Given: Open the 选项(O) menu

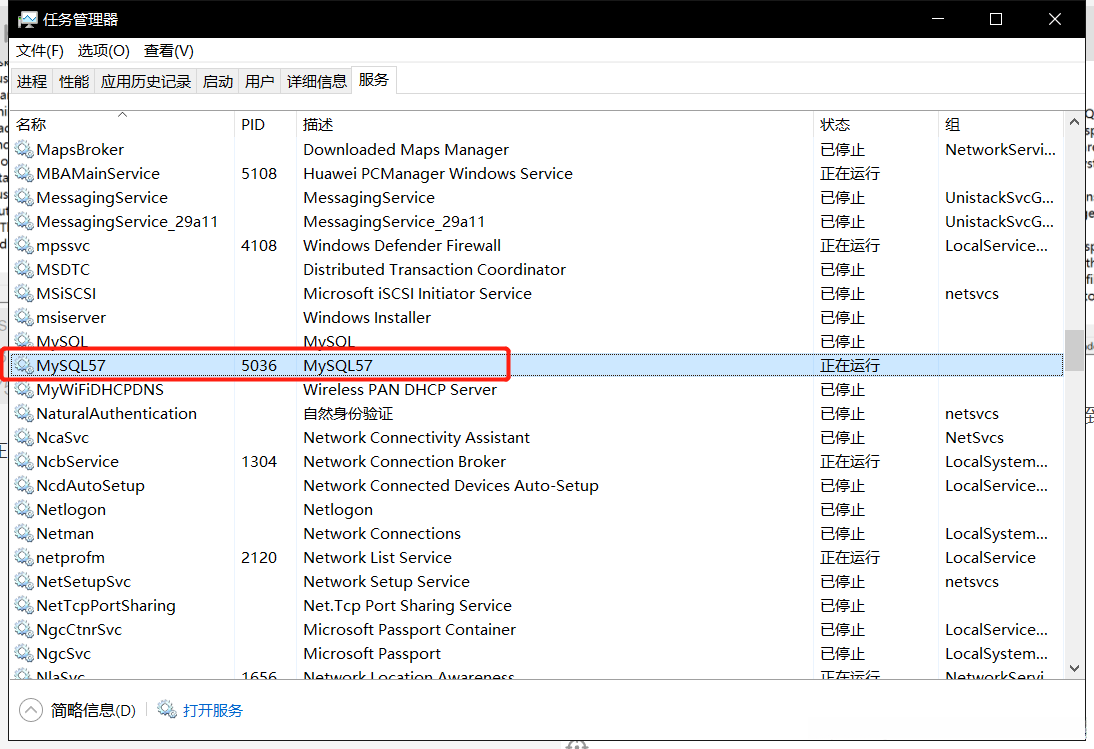Looking at the screenshot, I should point(103,51).
